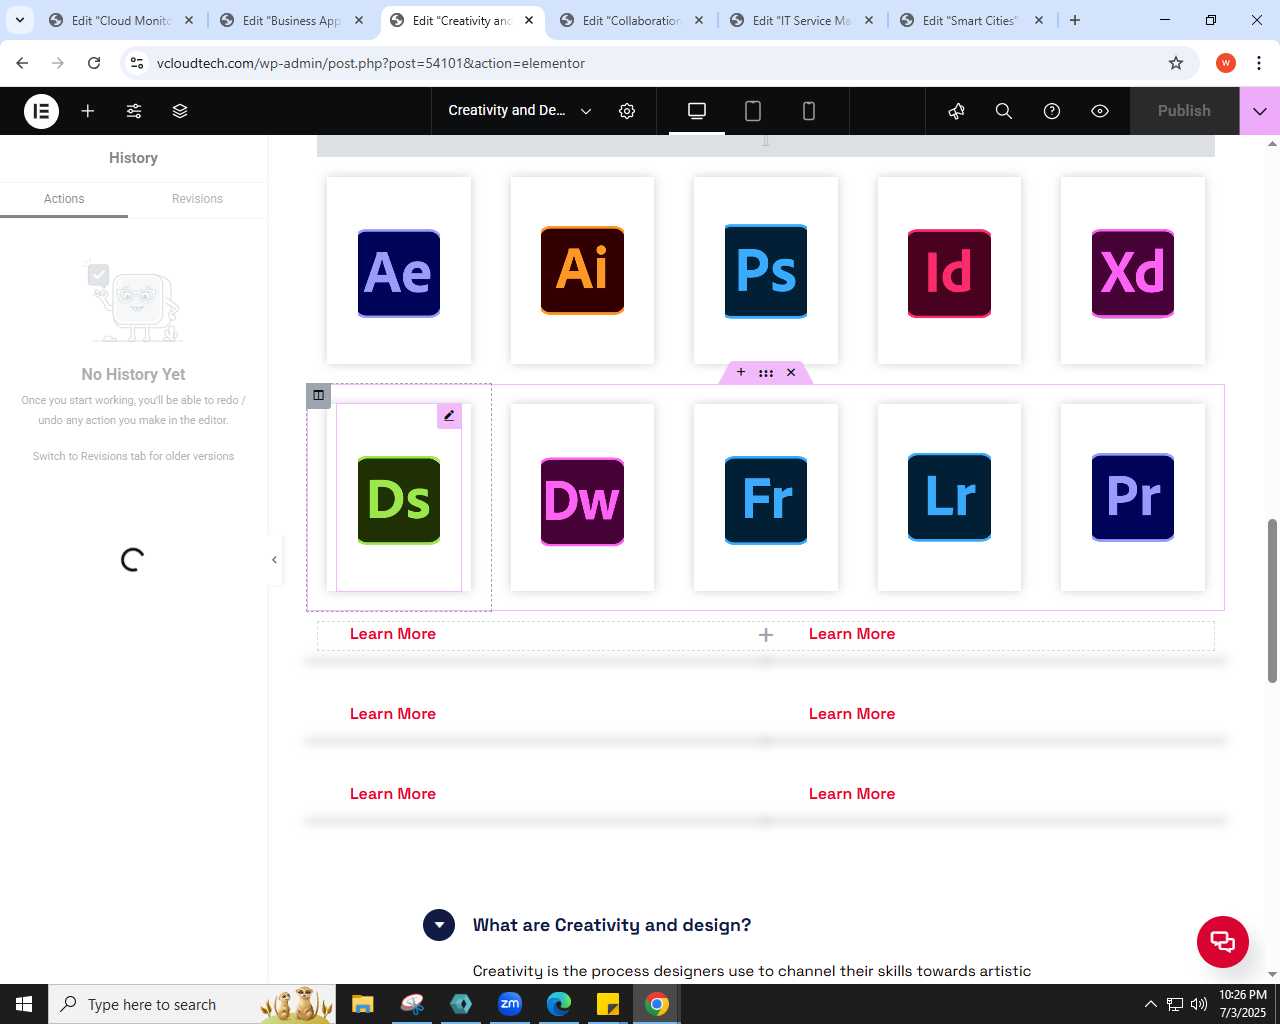The width and height of the screenshot is (1280, 1024).
Task: Open Windows Start menu
Action: click(x=24, y=1004)
